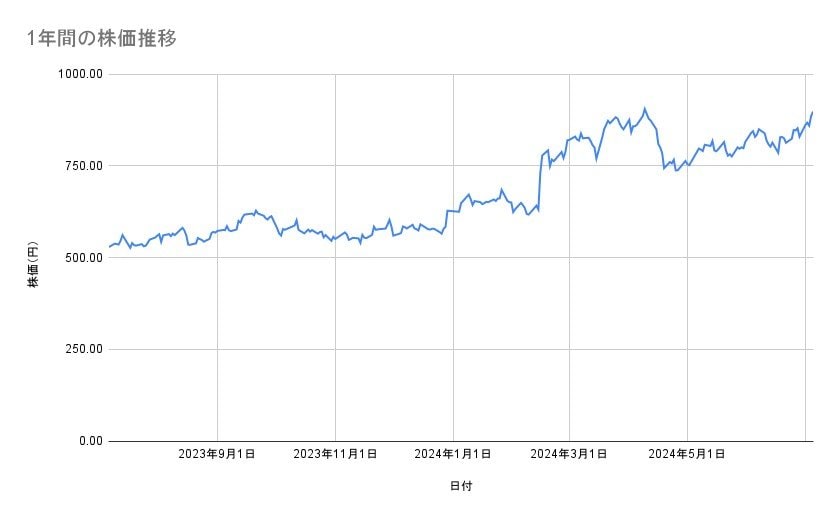Select the 750.00 y-axis label
Image resolution: width=839 pixels, height=519 pixels.
pyautogui.click(x=84, y=166)
